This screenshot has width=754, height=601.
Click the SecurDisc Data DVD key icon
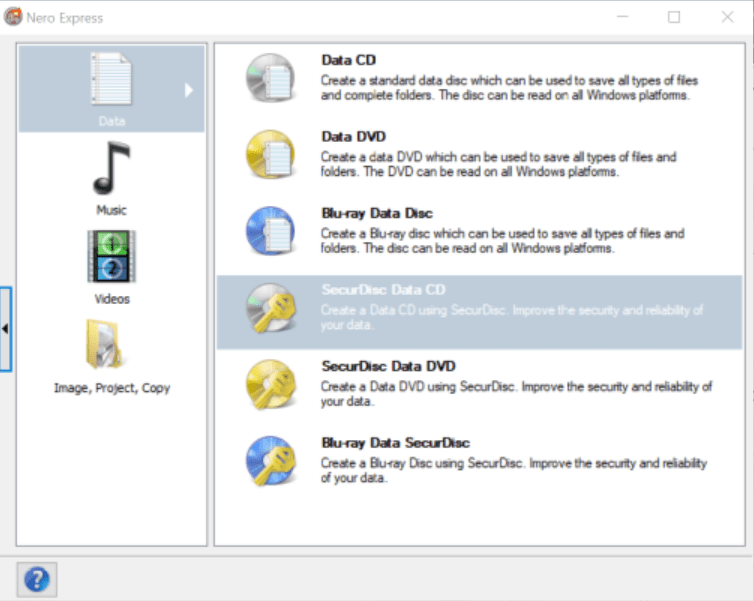click(x=270, y=384)
